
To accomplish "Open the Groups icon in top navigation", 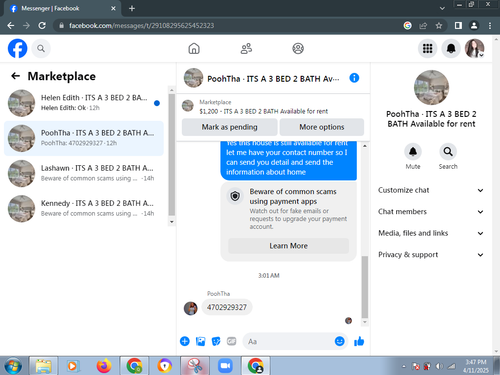I will 298,49.
